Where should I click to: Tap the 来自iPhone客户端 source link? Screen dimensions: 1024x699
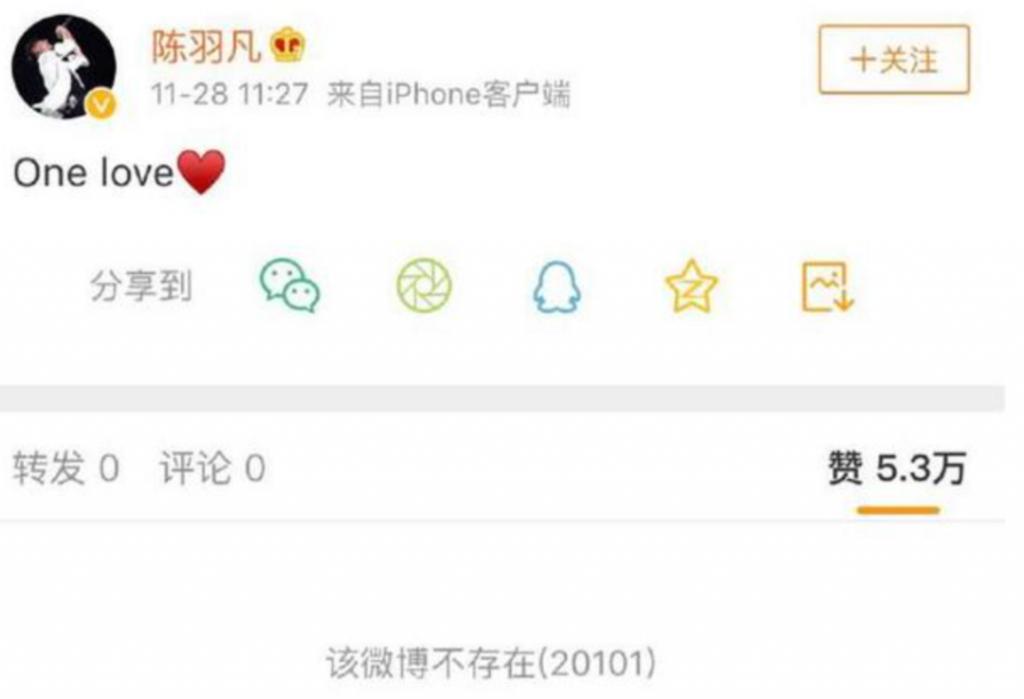click(x=449, y=94)
